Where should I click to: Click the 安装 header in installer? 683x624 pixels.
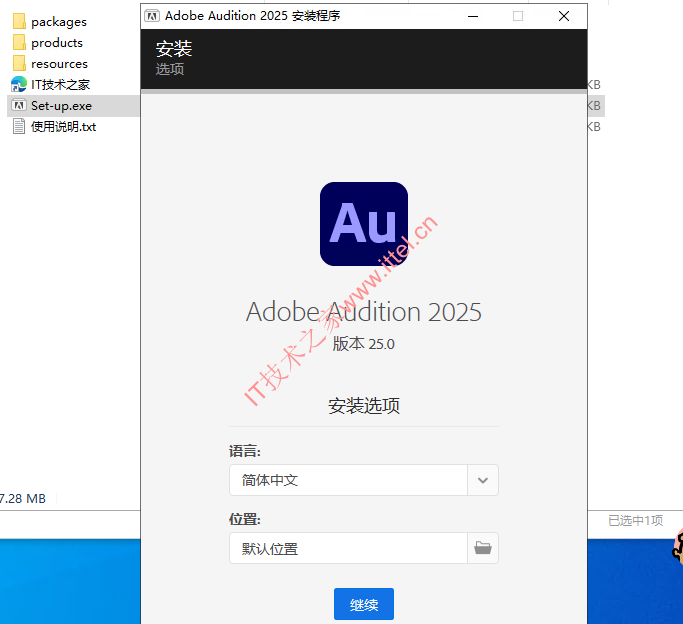coord(174,48)
